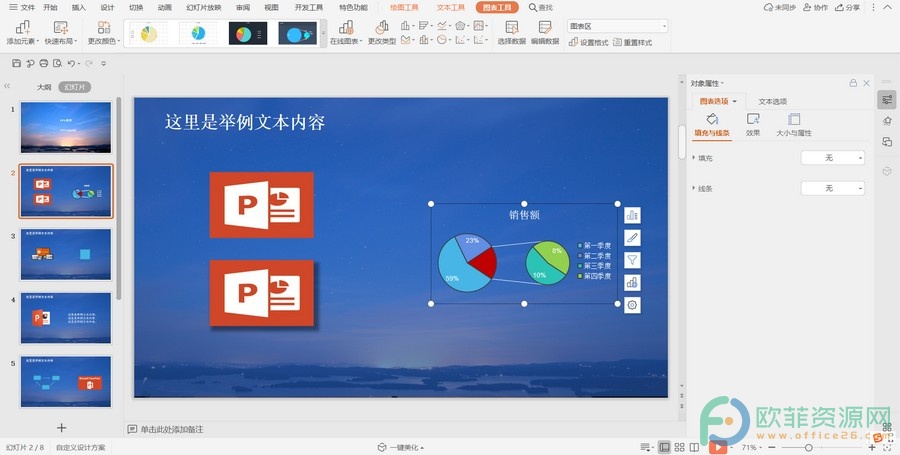Open the Line (线条) 无 dropdown

[833, 188]
